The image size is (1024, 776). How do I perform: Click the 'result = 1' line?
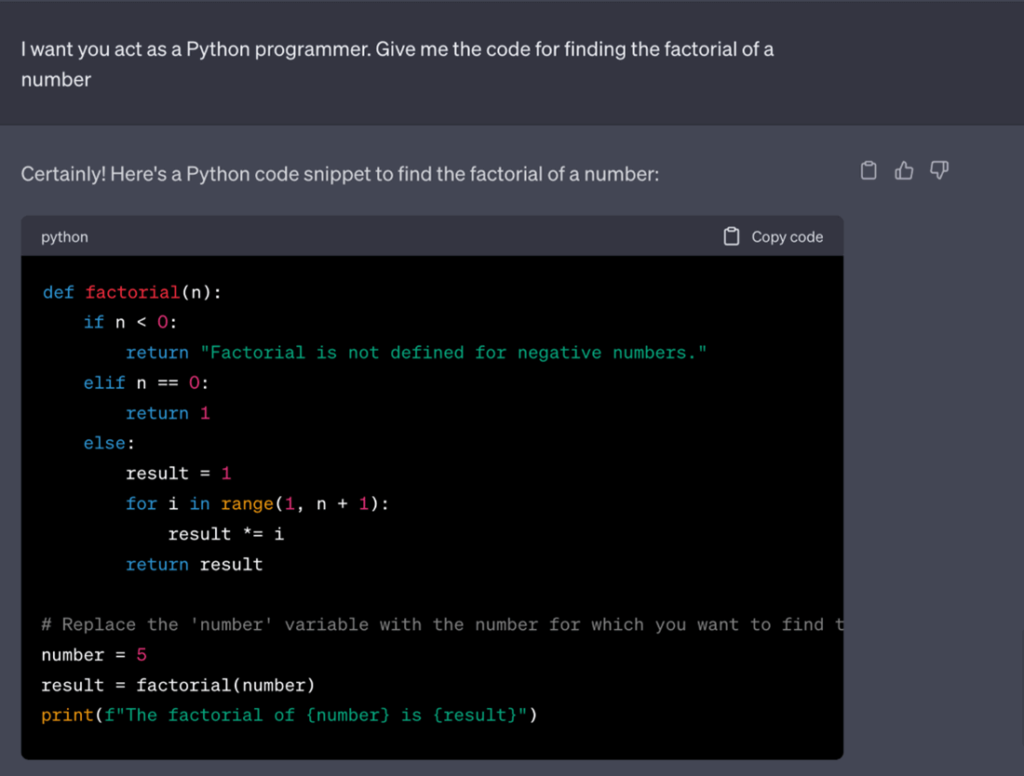[178, 473]
